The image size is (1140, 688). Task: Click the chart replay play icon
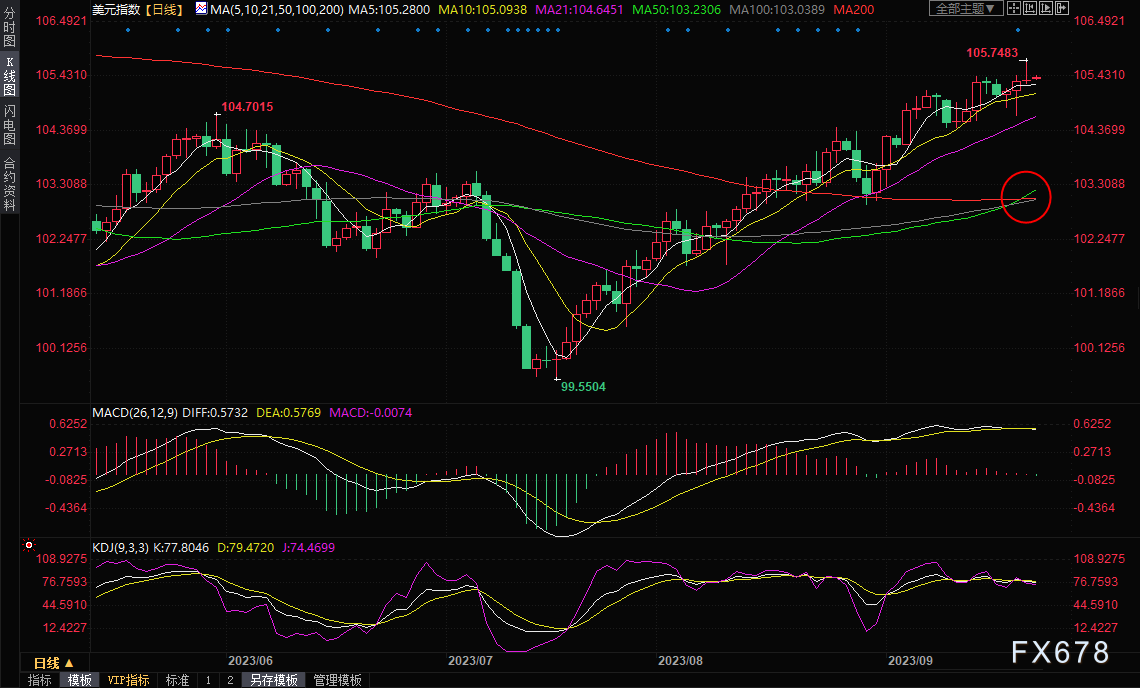tap(1045, 9)
